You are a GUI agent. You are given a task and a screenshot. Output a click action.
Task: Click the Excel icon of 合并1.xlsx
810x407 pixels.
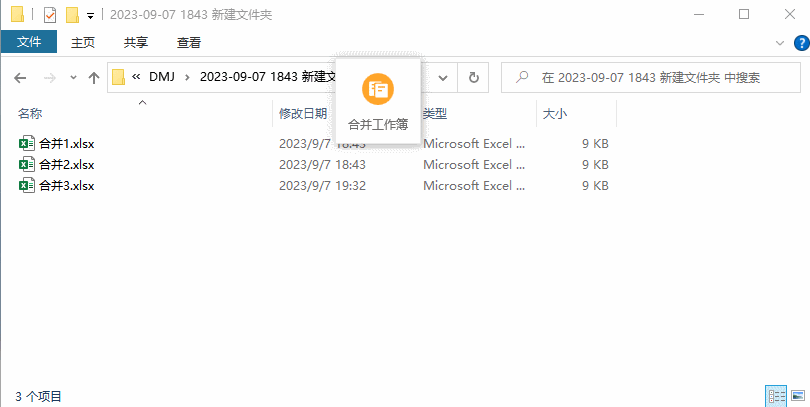click(27, 144)
